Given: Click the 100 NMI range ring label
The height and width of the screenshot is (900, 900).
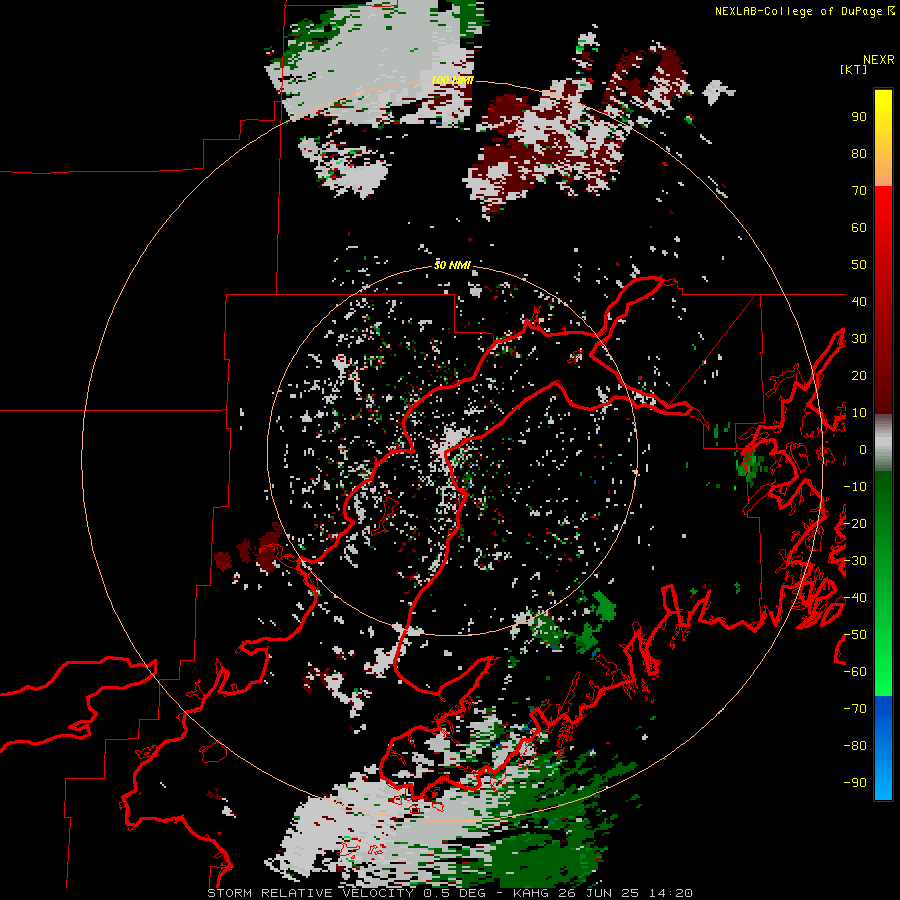Looking at the screenshot, I should [x=452, y=80].
